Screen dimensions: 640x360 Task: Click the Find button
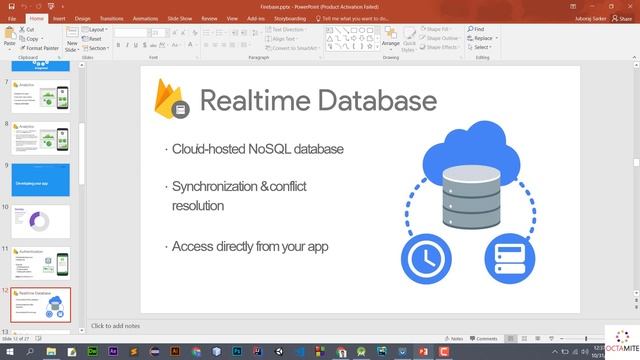(476, 29)
